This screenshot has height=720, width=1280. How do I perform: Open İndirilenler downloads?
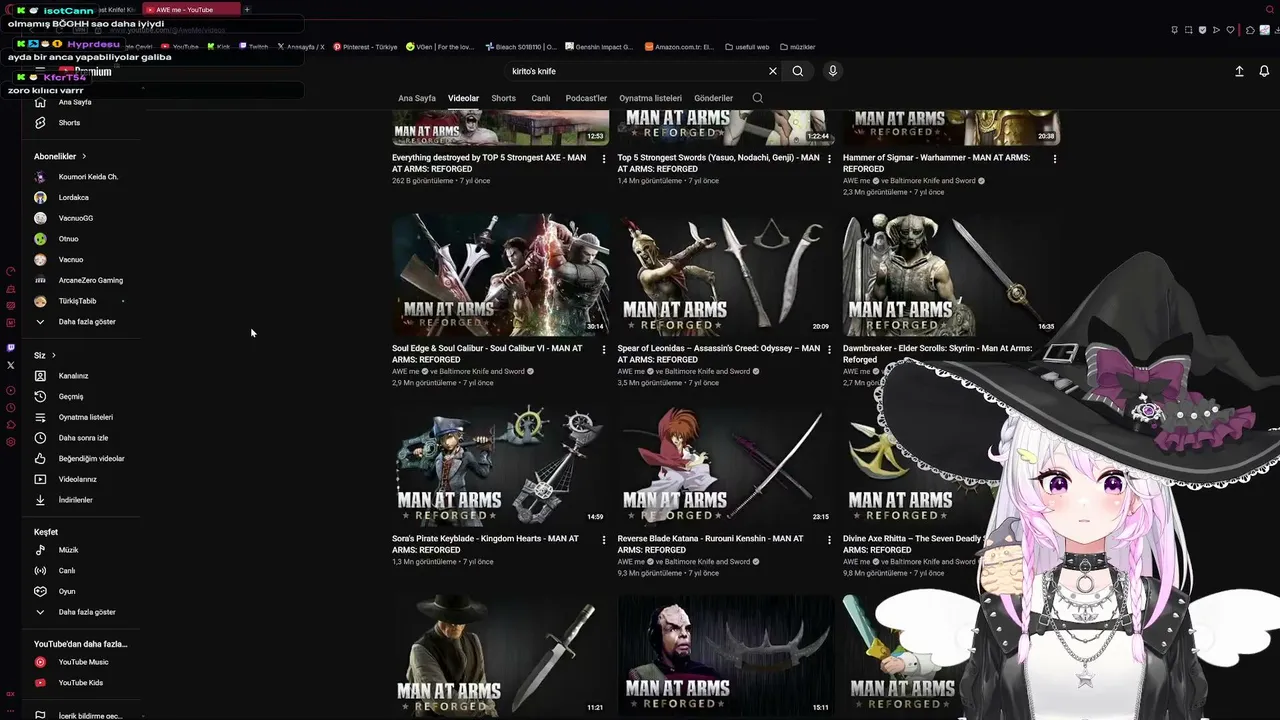tap(75, 500)
